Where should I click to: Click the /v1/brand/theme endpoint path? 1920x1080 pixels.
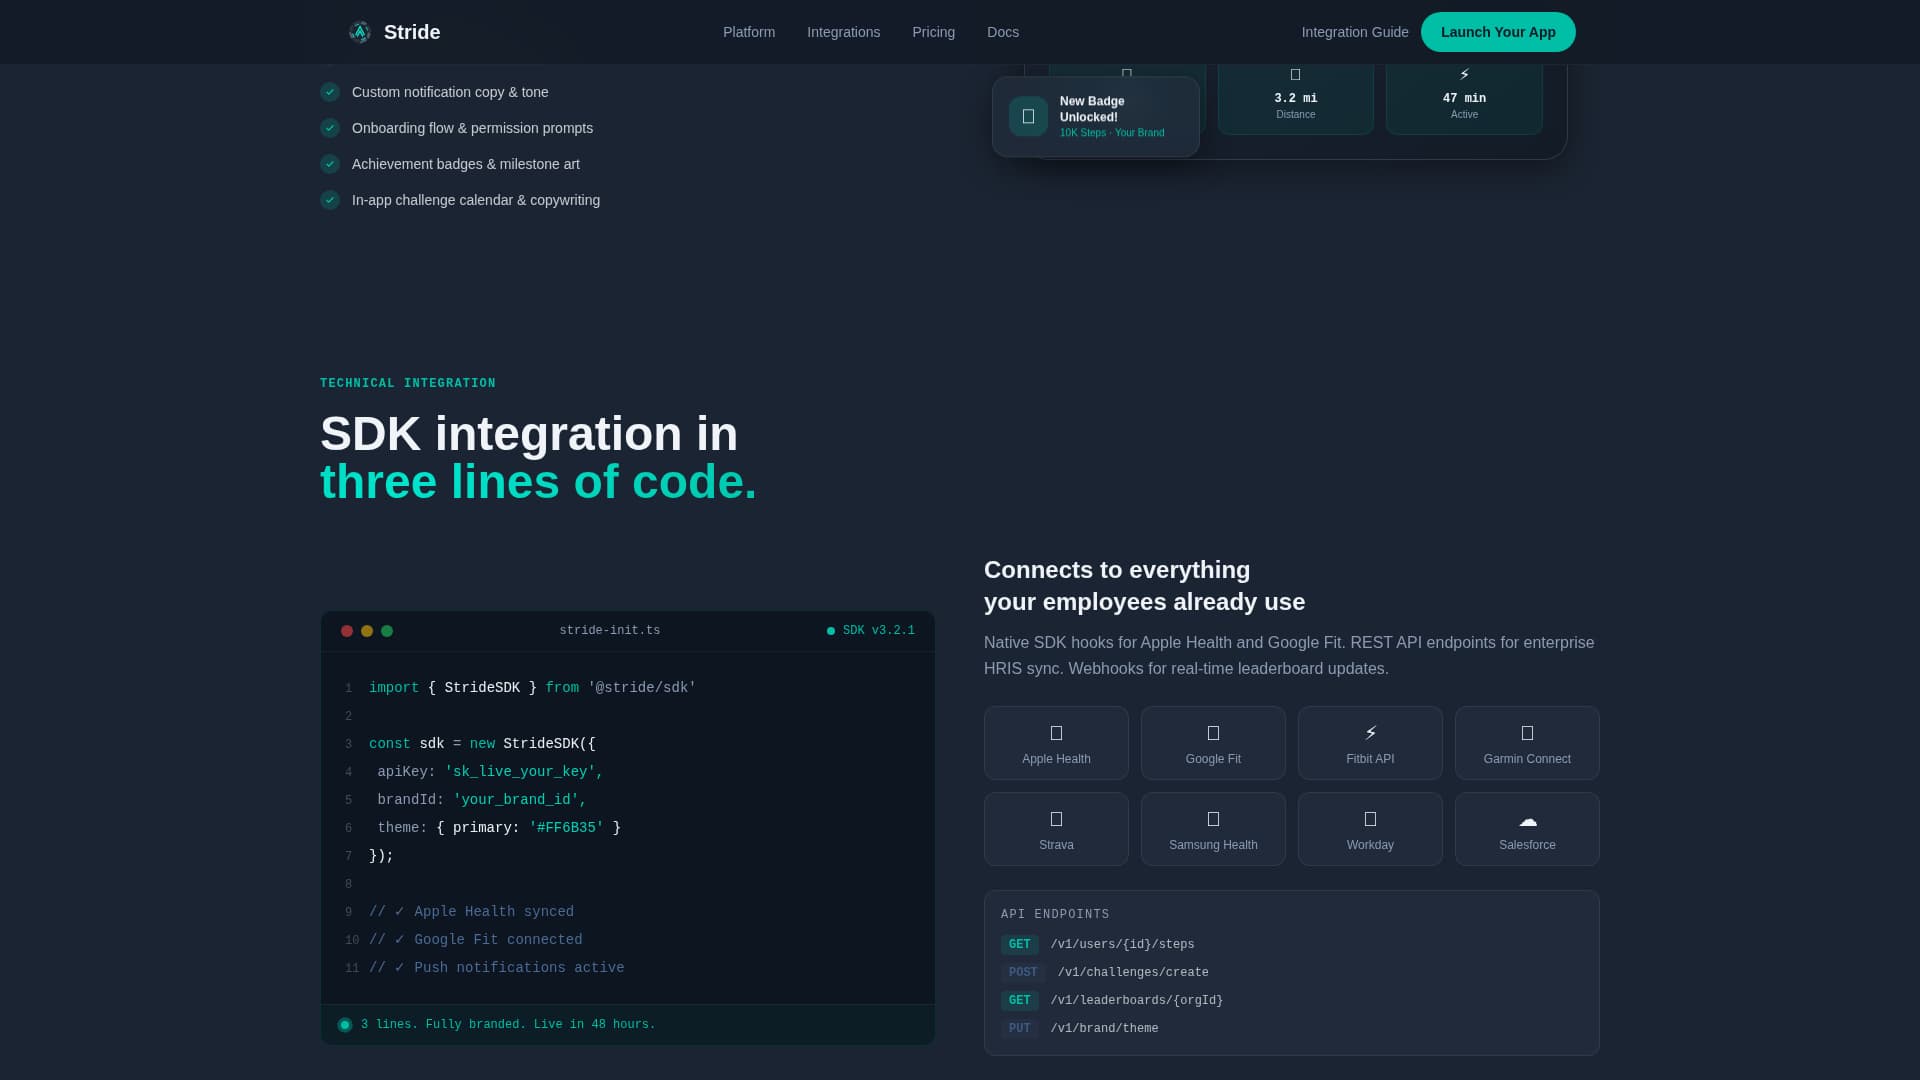pos(1104,1029)
